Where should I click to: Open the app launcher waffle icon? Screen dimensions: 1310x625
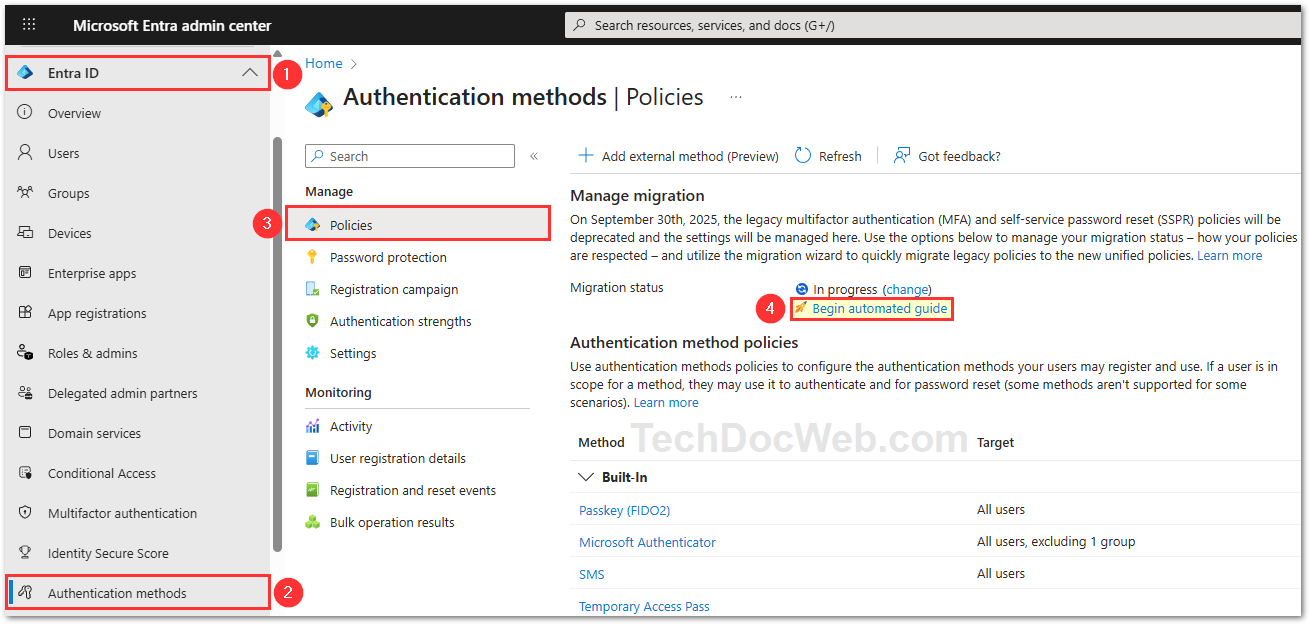click(x=29, y=25)
